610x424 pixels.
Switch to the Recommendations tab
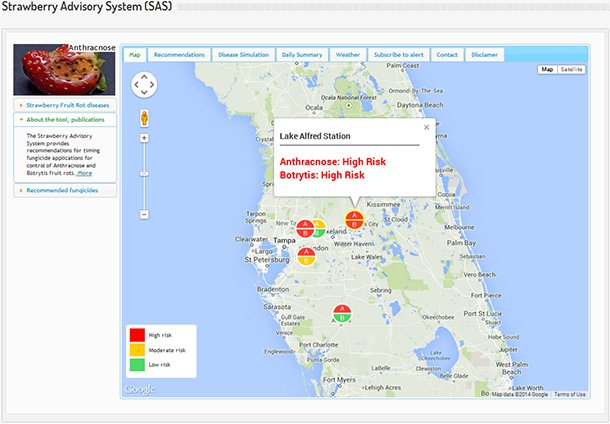click(179, 55)
